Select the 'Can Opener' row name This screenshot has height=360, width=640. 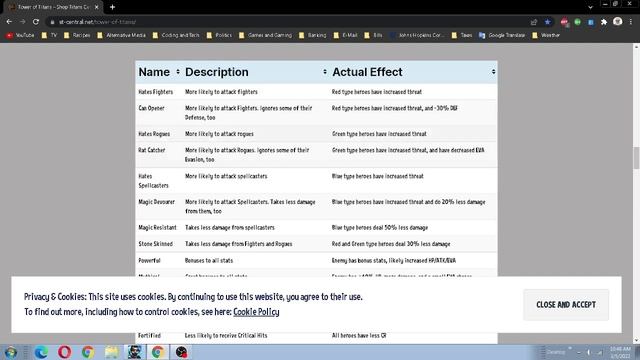tap(151, 108)
